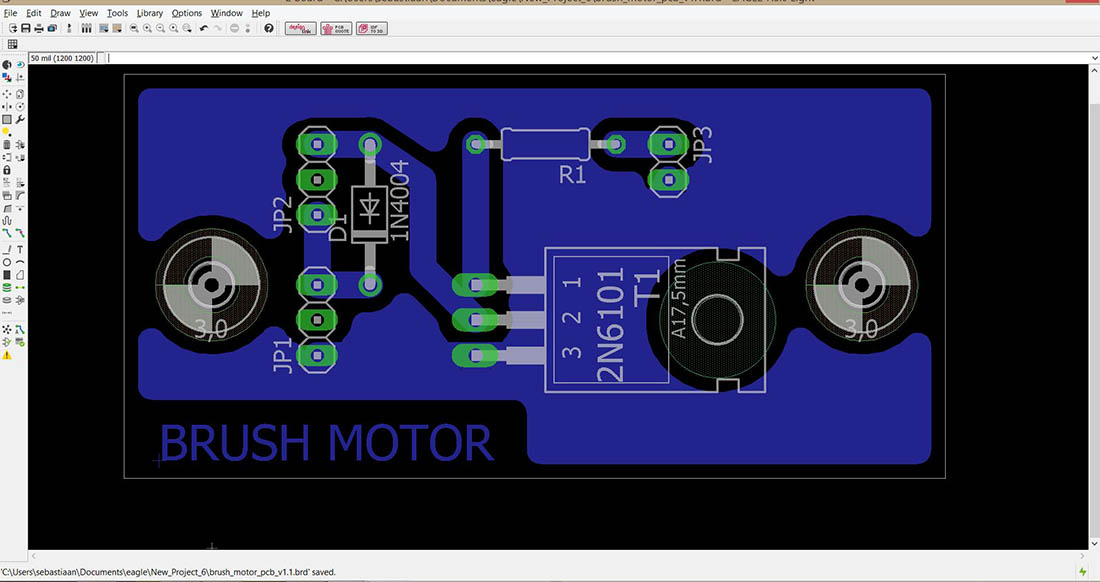Select the Mark tool
The image size is (1100, 582).
tap(20, 76)
